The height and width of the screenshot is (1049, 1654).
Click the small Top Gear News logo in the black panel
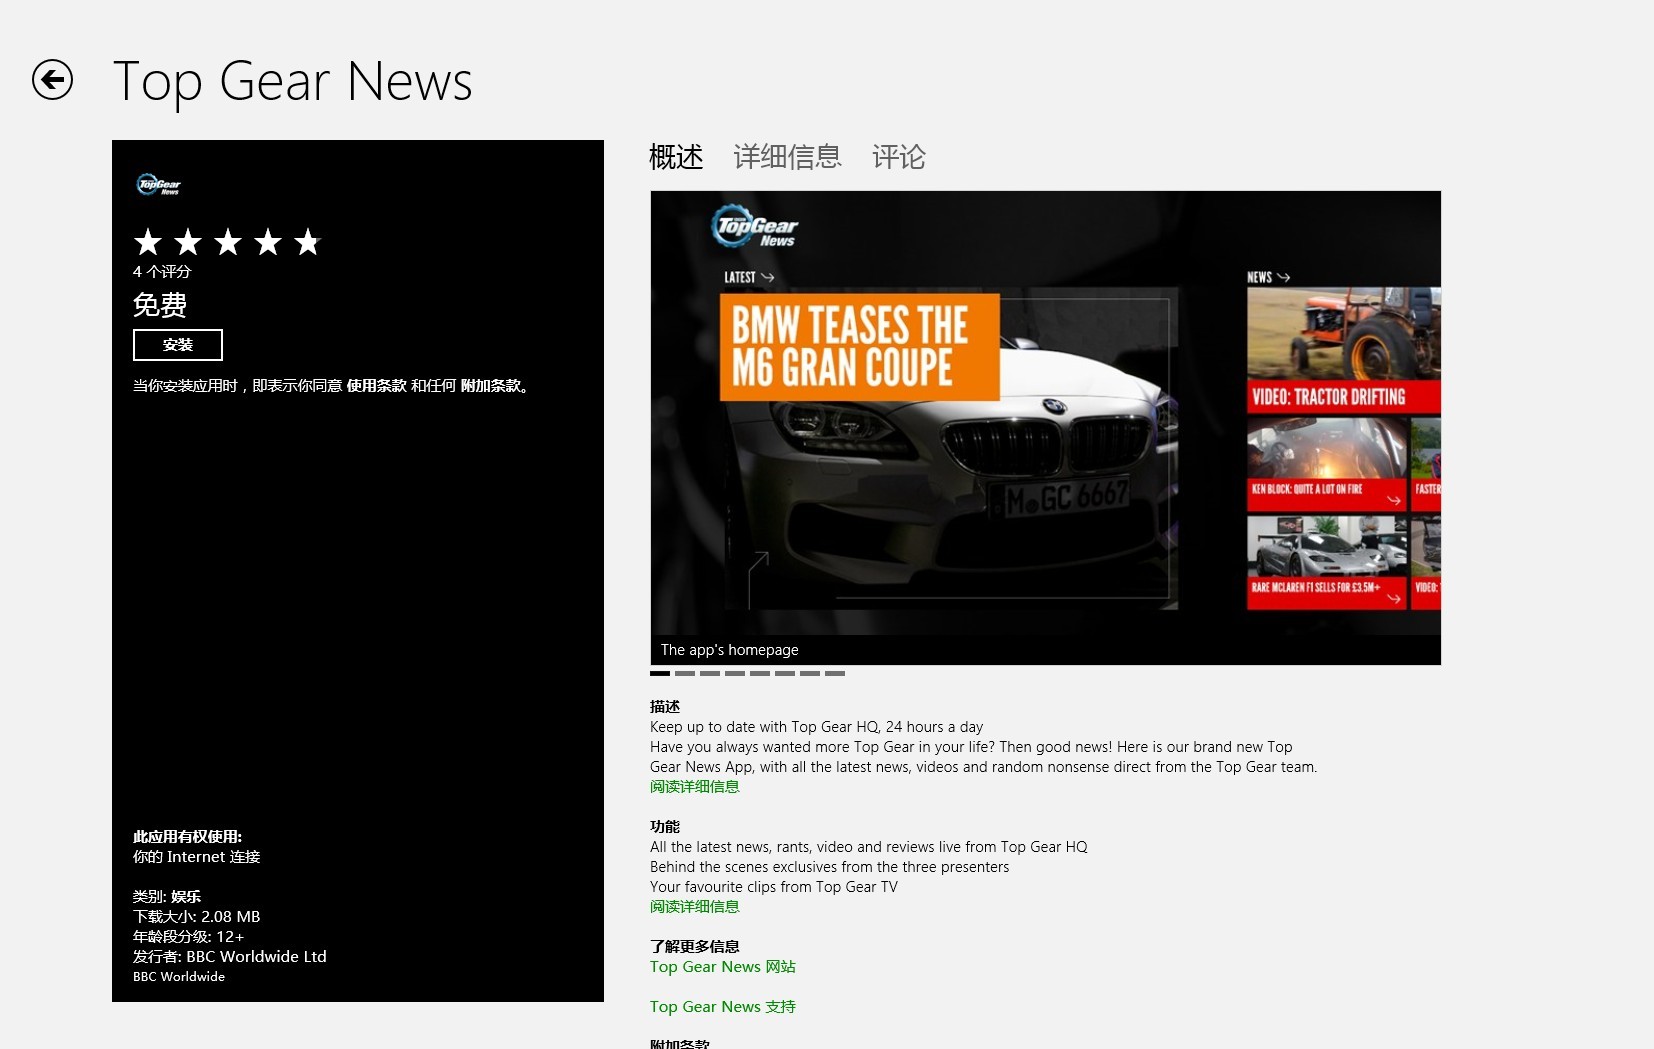point(159,184)
